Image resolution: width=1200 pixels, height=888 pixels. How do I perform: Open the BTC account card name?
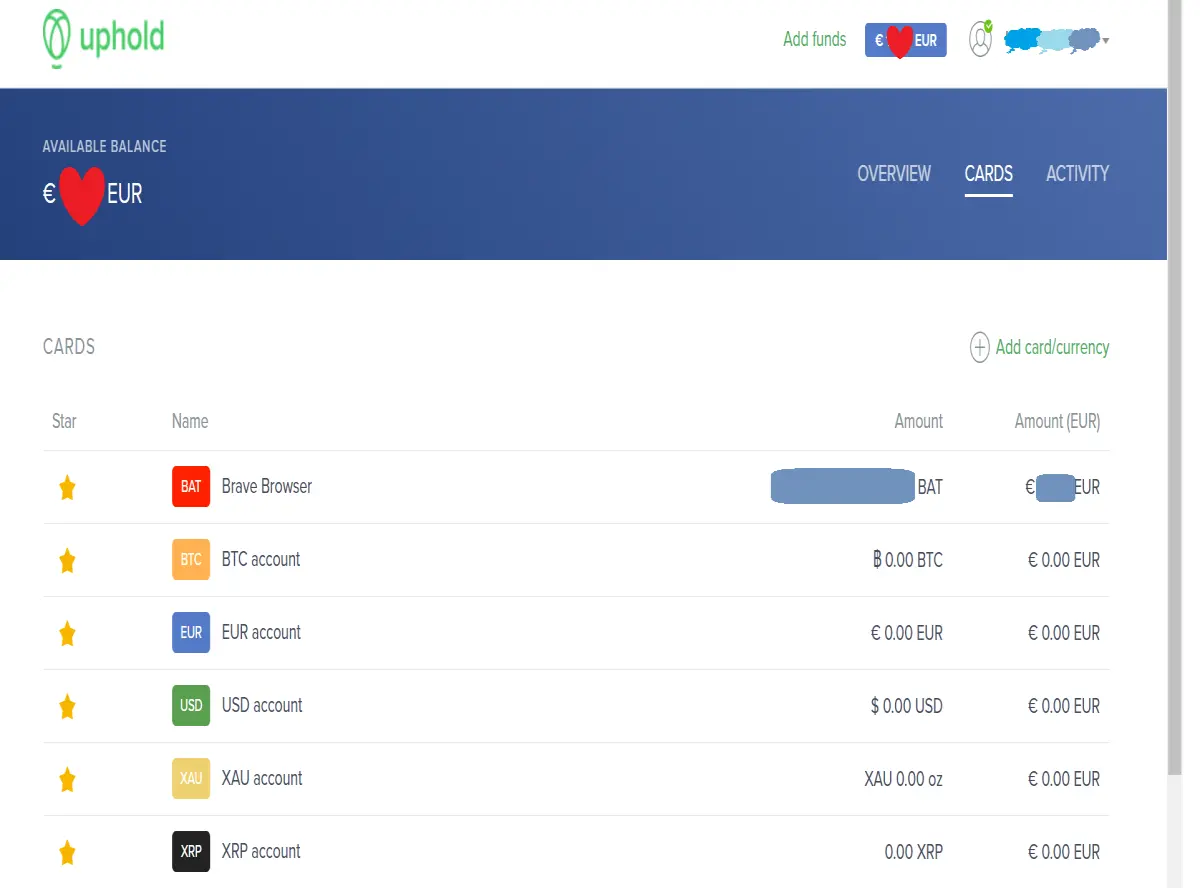click(261, 560)
